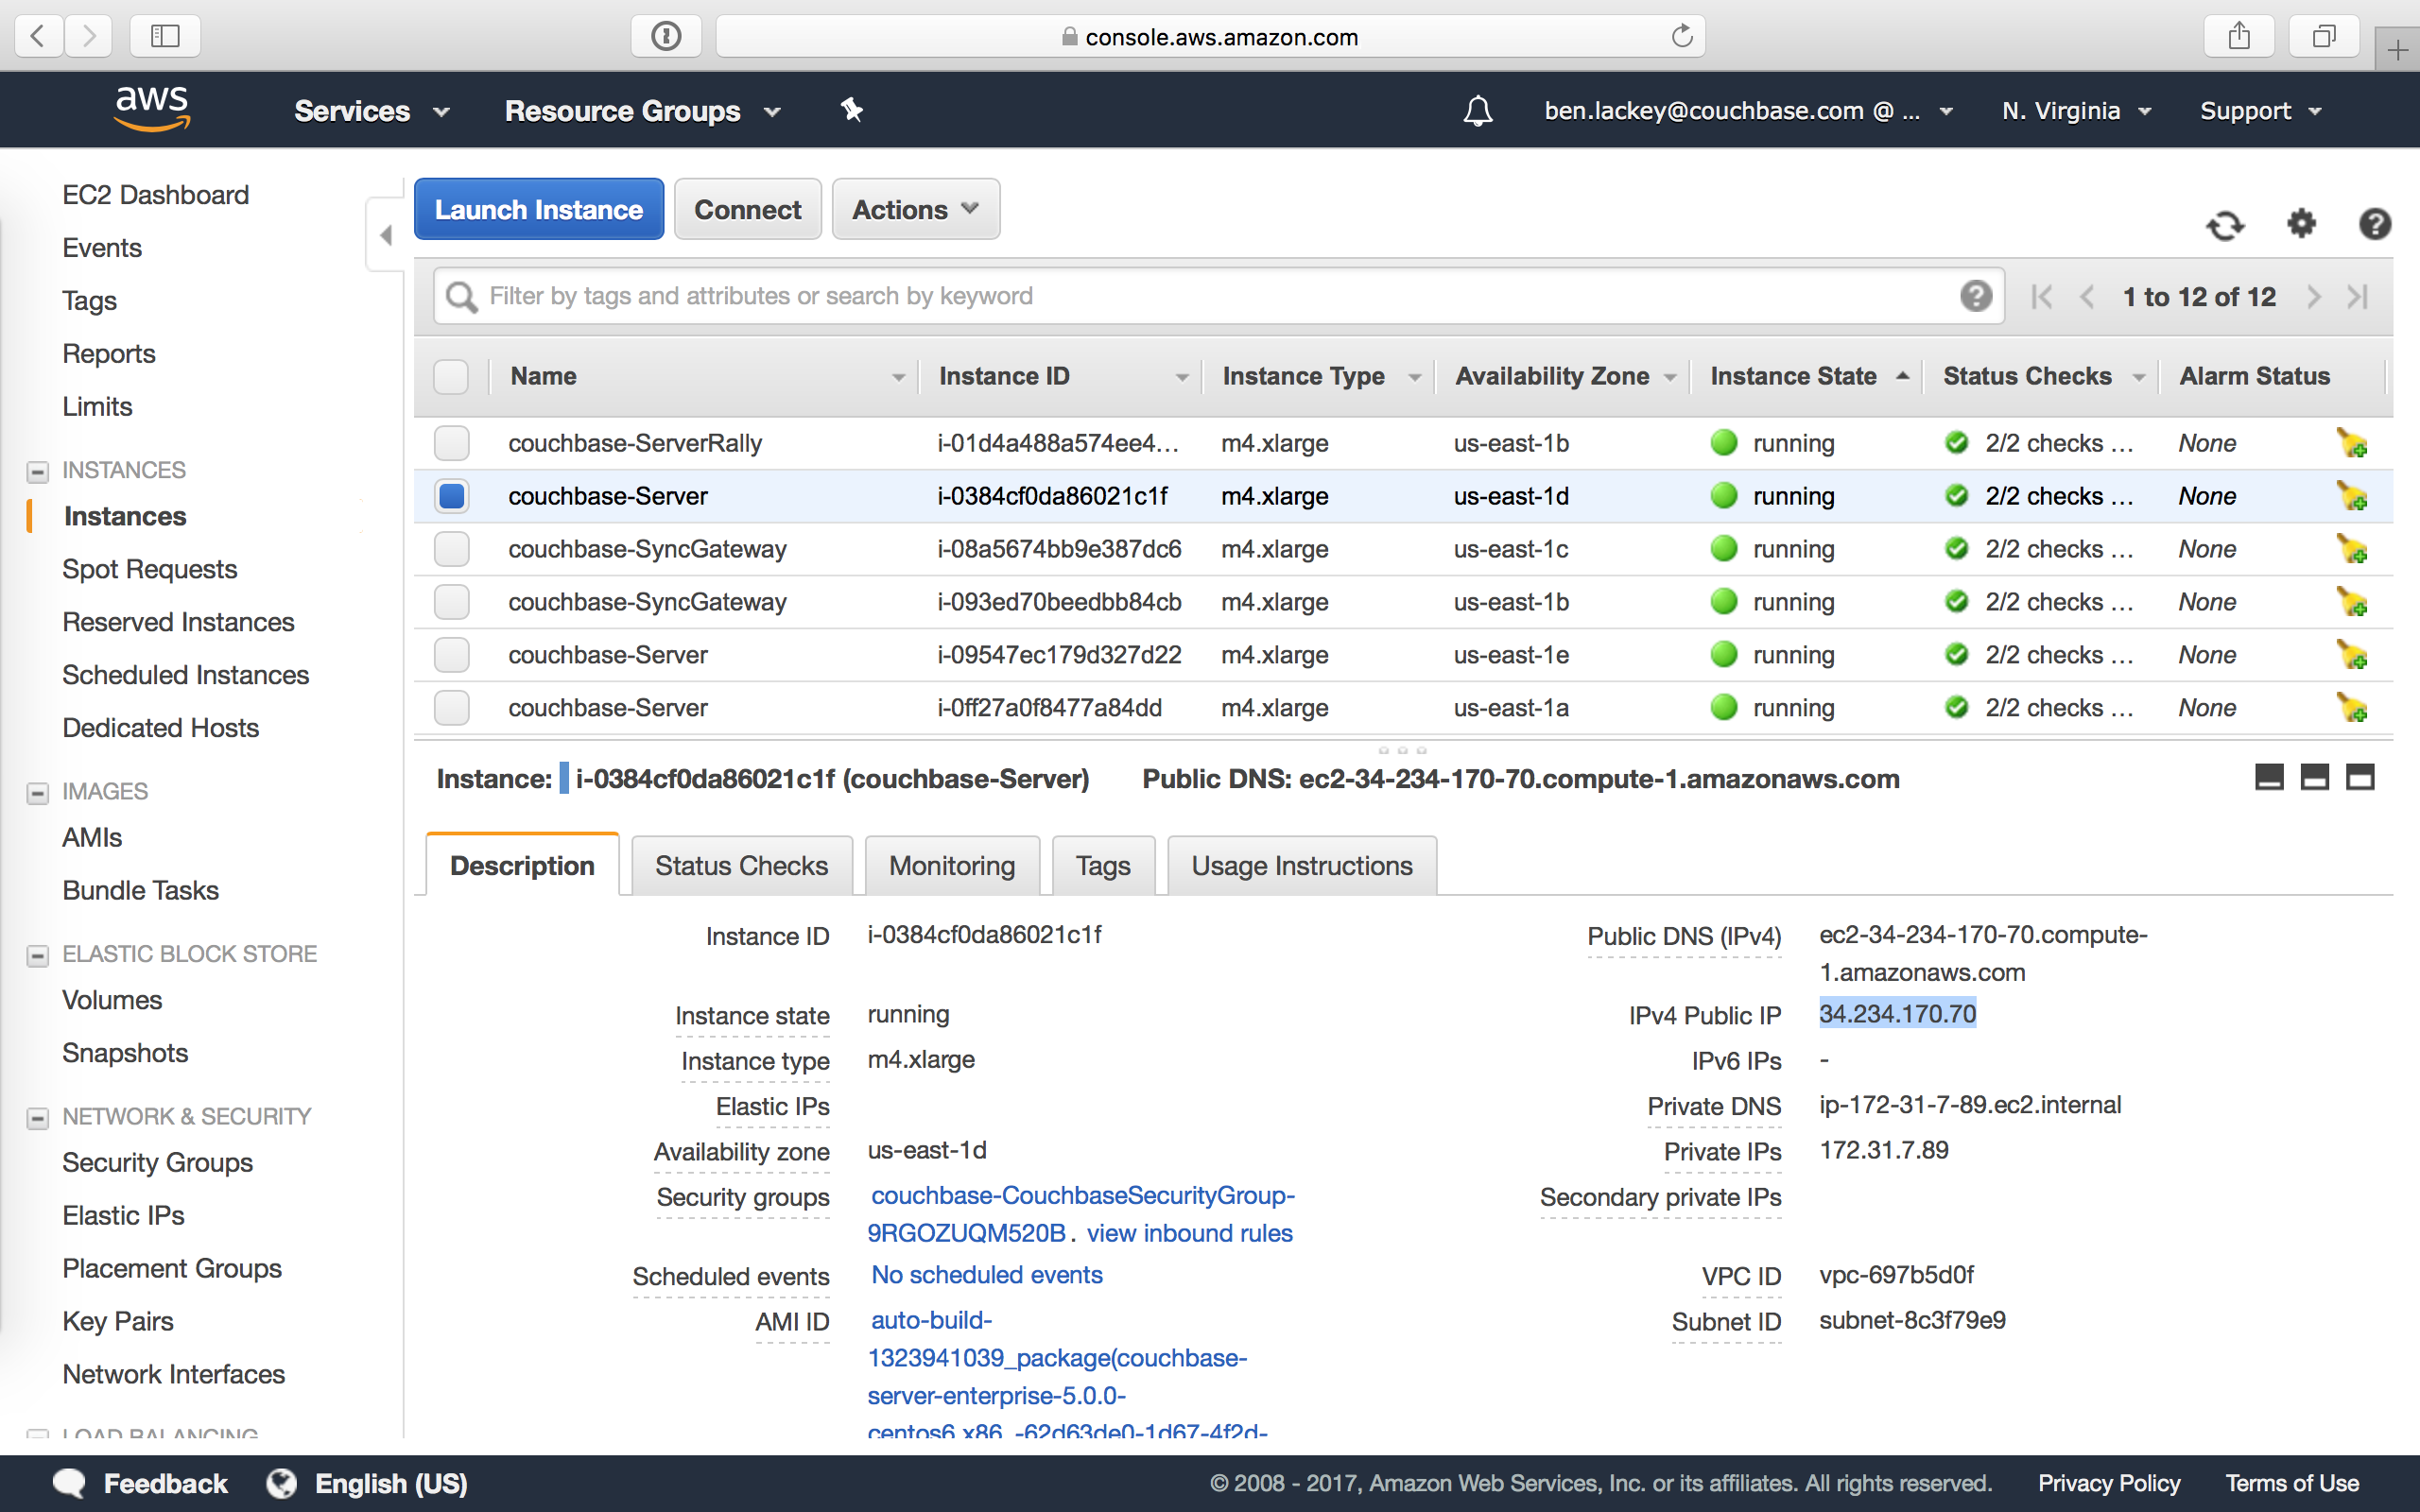Uncheck the selected i-0384cf0da86021c1f checkbox
This screenshot has width=2420, height=1512.
pos(451,496)
